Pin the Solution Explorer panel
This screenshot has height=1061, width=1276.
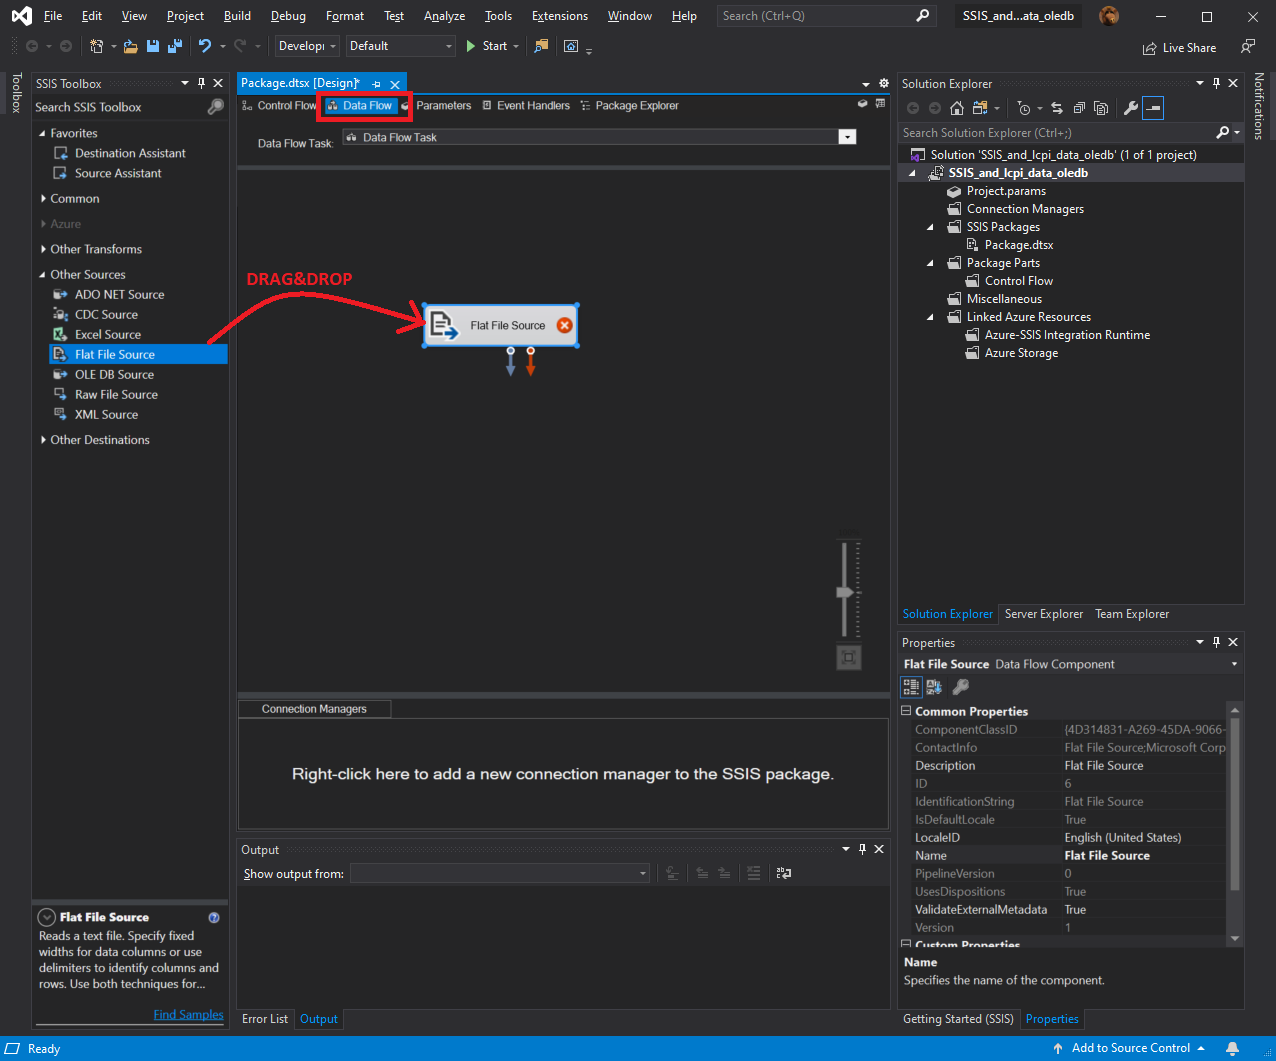point(1216,83)
